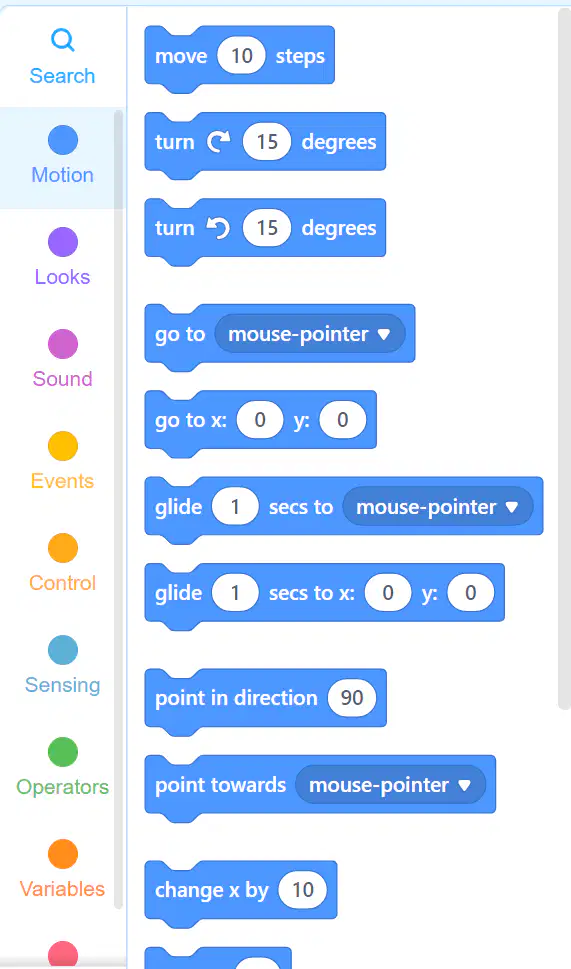Click the dark-orange Variables category circle

(x=62, y=854)
